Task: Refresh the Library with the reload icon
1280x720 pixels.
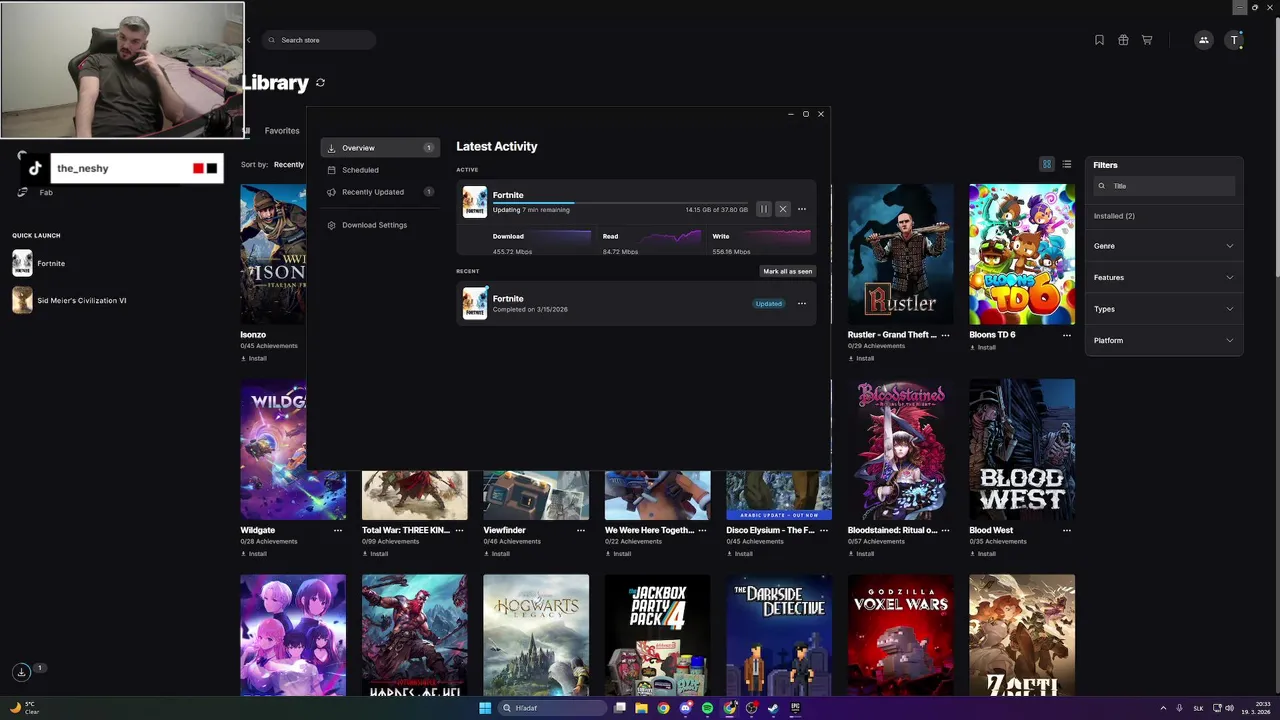Action: (320, 83)
